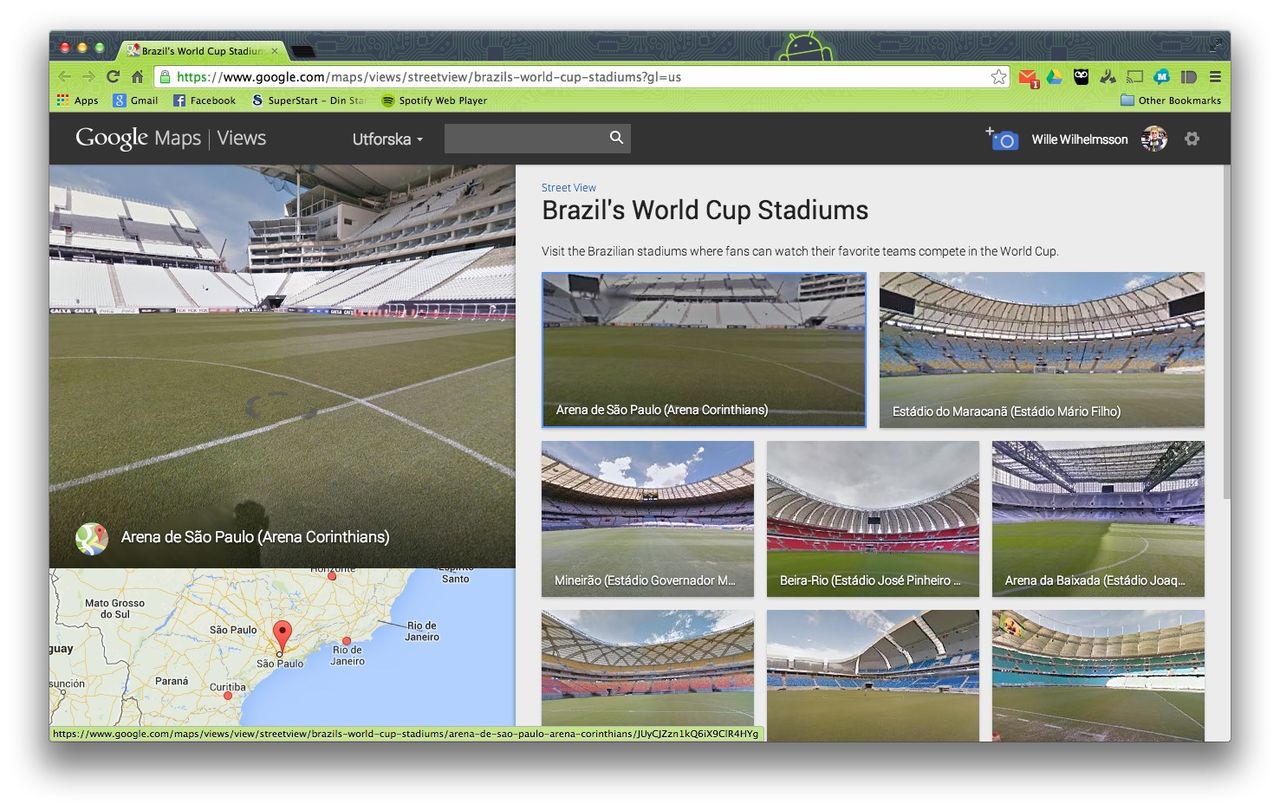Click the grey ID extension icon
Image resolution: width=1280 pixels, height=810 pixels.
click(1189, 77)
